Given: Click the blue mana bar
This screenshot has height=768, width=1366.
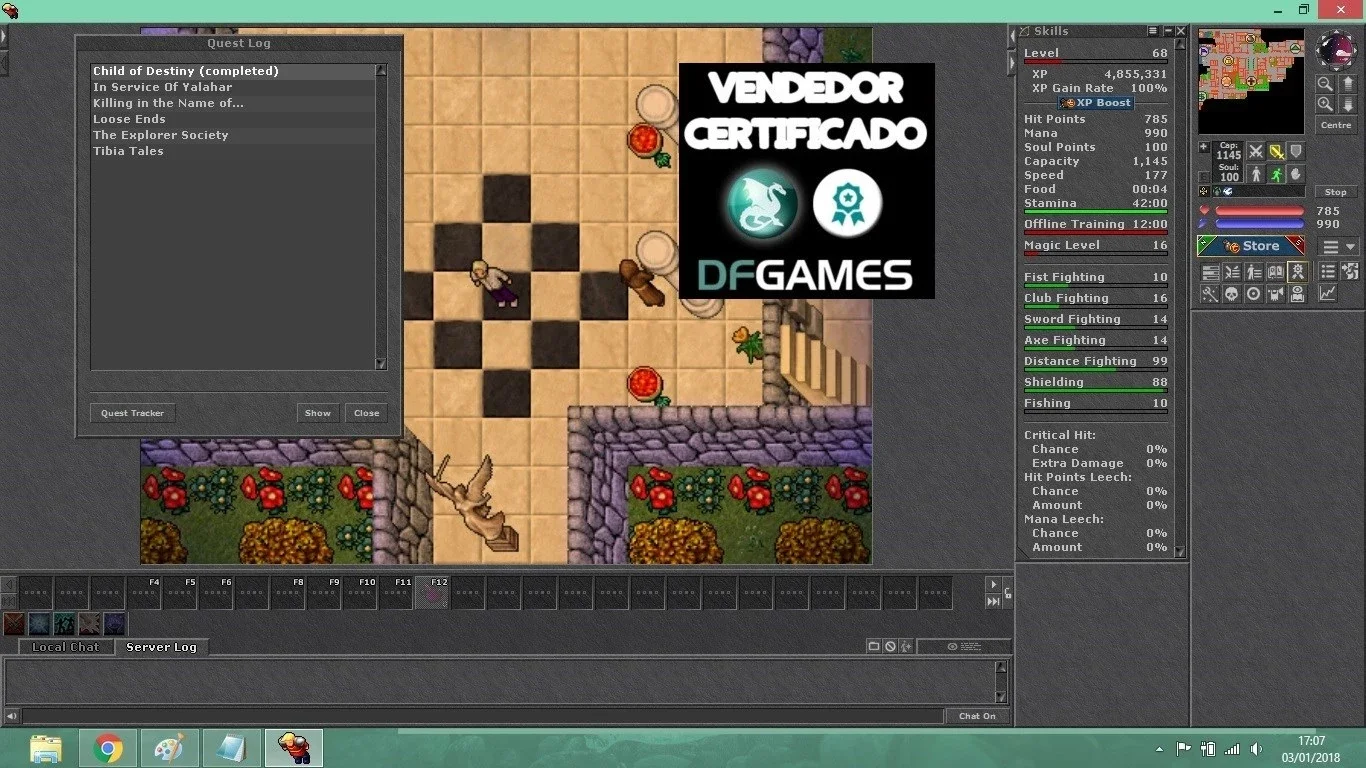Looking at the screenshot, I should (x=1259, y=225).
